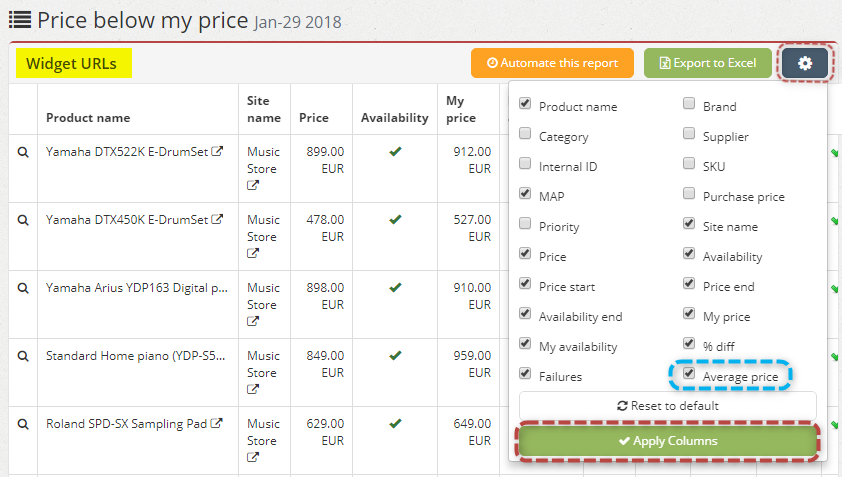Click magnifier icon for Yamaha DTX522K row
Viewport: 842px width, 477px height.
23,153
